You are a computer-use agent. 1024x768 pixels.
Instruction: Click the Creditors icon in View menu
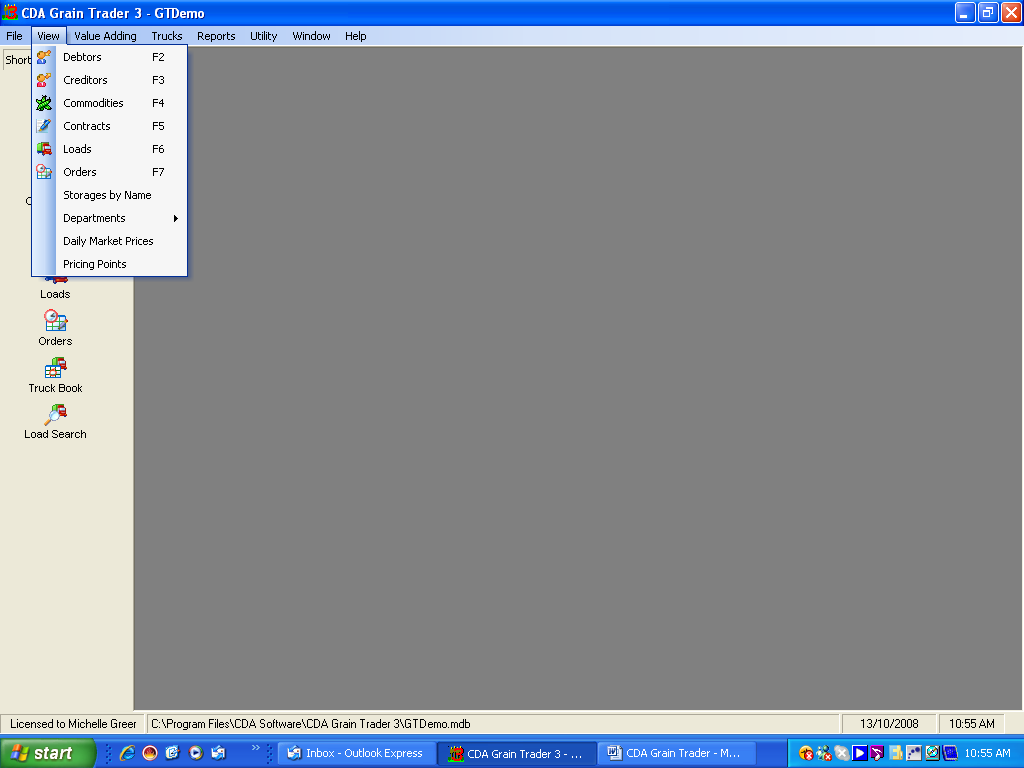click(x=44, y=80)
